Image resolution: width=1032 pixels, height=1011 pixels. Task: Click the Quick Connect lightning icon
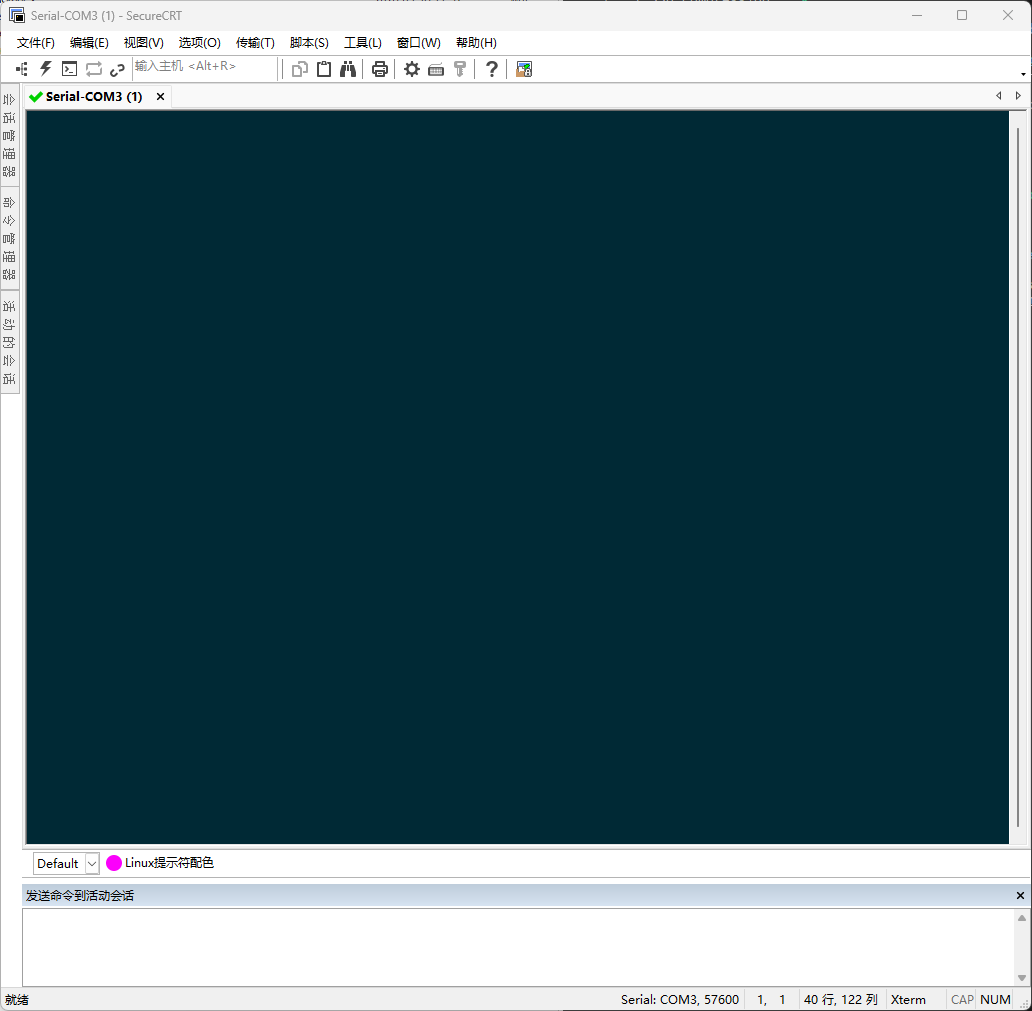(x=45, y=69)
